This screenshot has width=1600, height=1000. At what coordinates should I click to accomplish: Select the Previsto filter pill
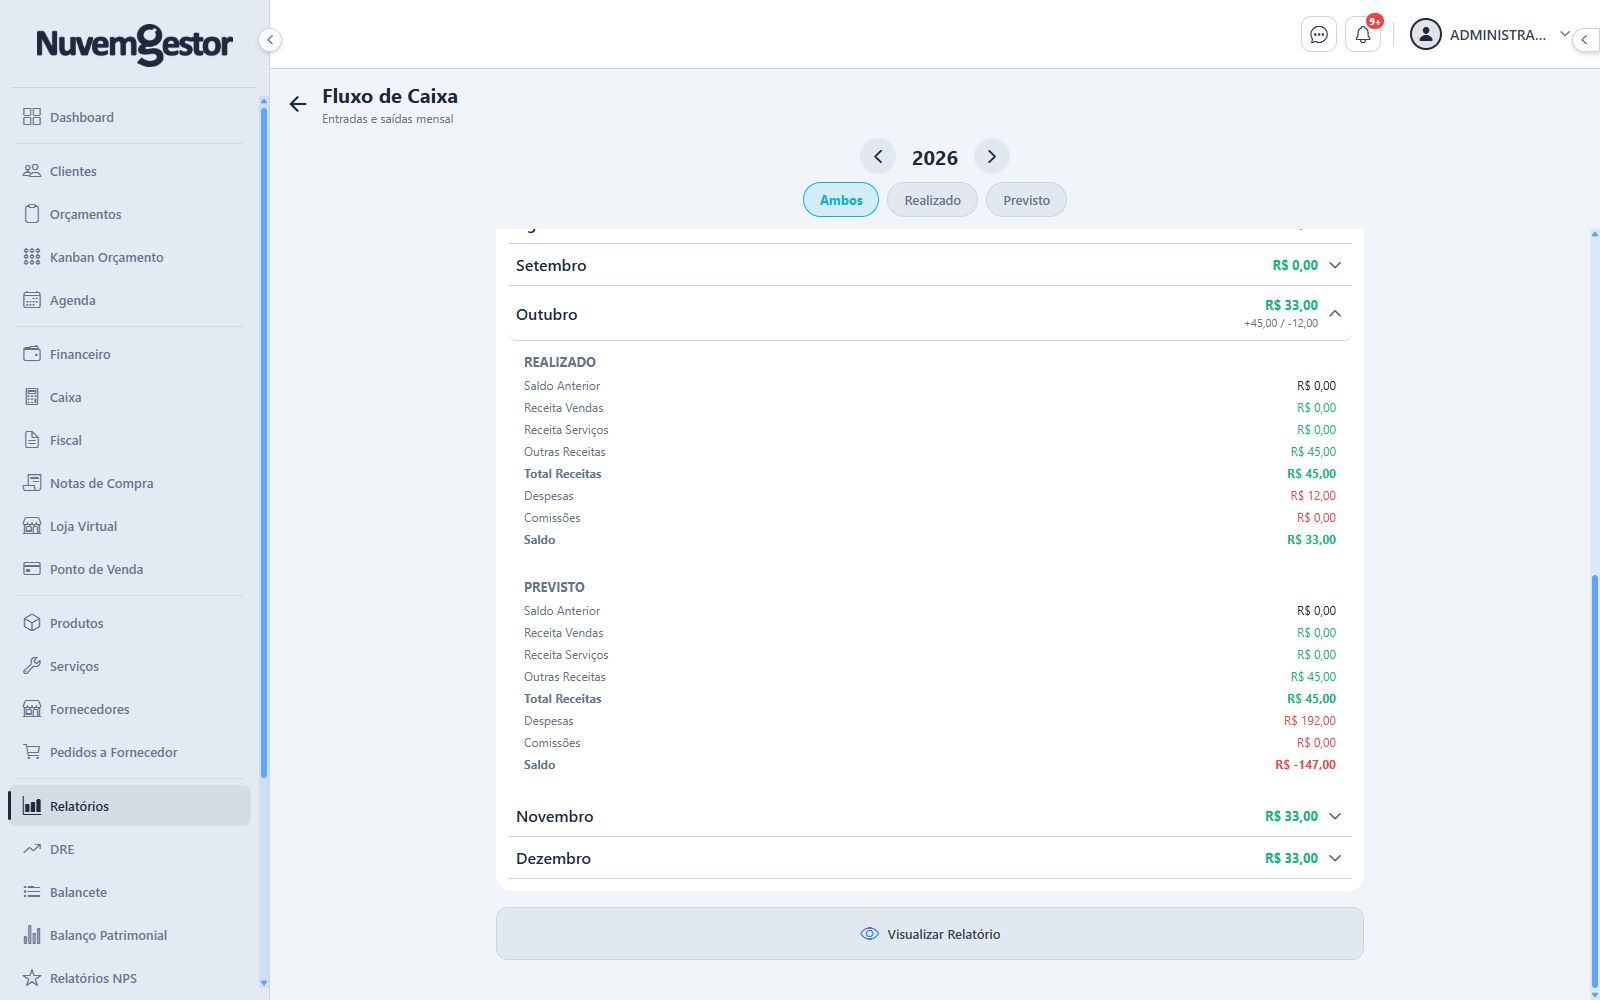(x=1026, y=200)
